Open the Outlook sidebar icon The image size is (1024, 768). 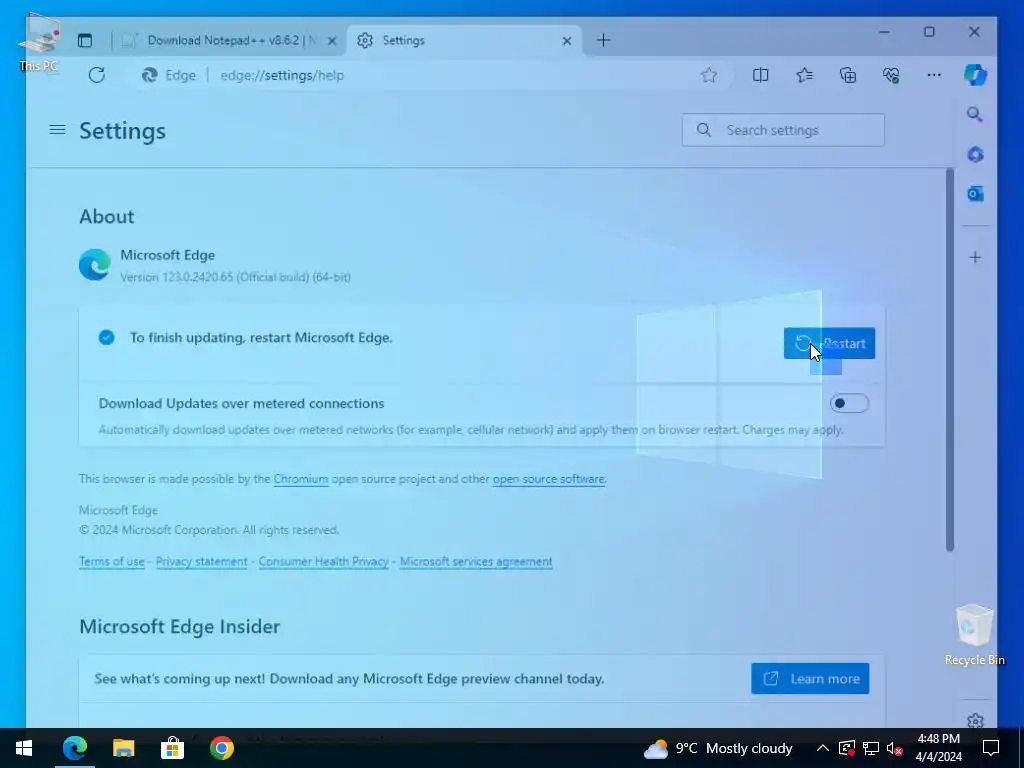[975, 194]
